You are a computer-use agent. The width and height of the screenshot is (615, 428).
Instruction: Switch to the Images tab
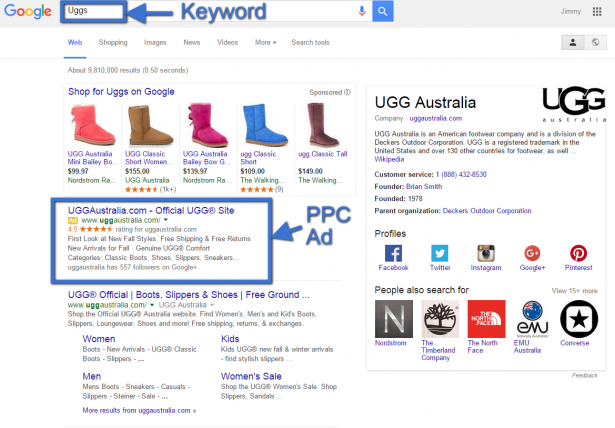(155, 42)
